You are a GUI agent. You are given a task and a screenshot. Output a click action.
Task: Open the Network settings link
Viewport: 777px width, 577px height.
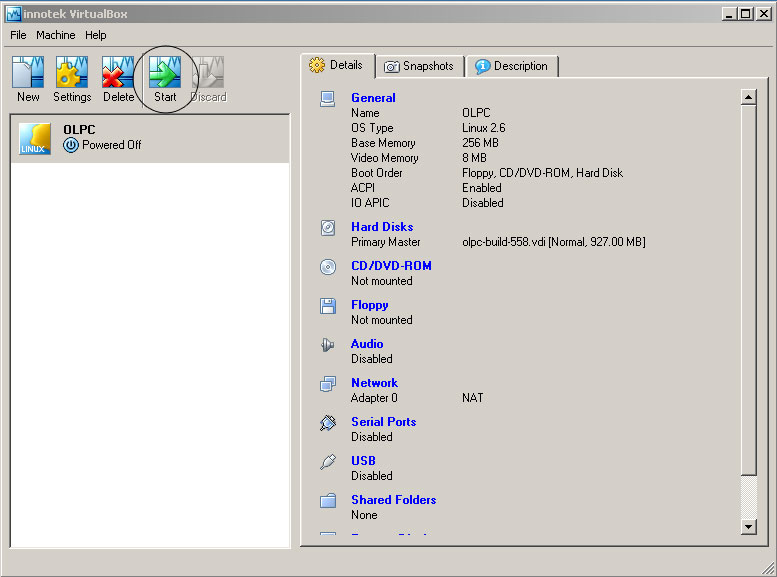[375, 383]
